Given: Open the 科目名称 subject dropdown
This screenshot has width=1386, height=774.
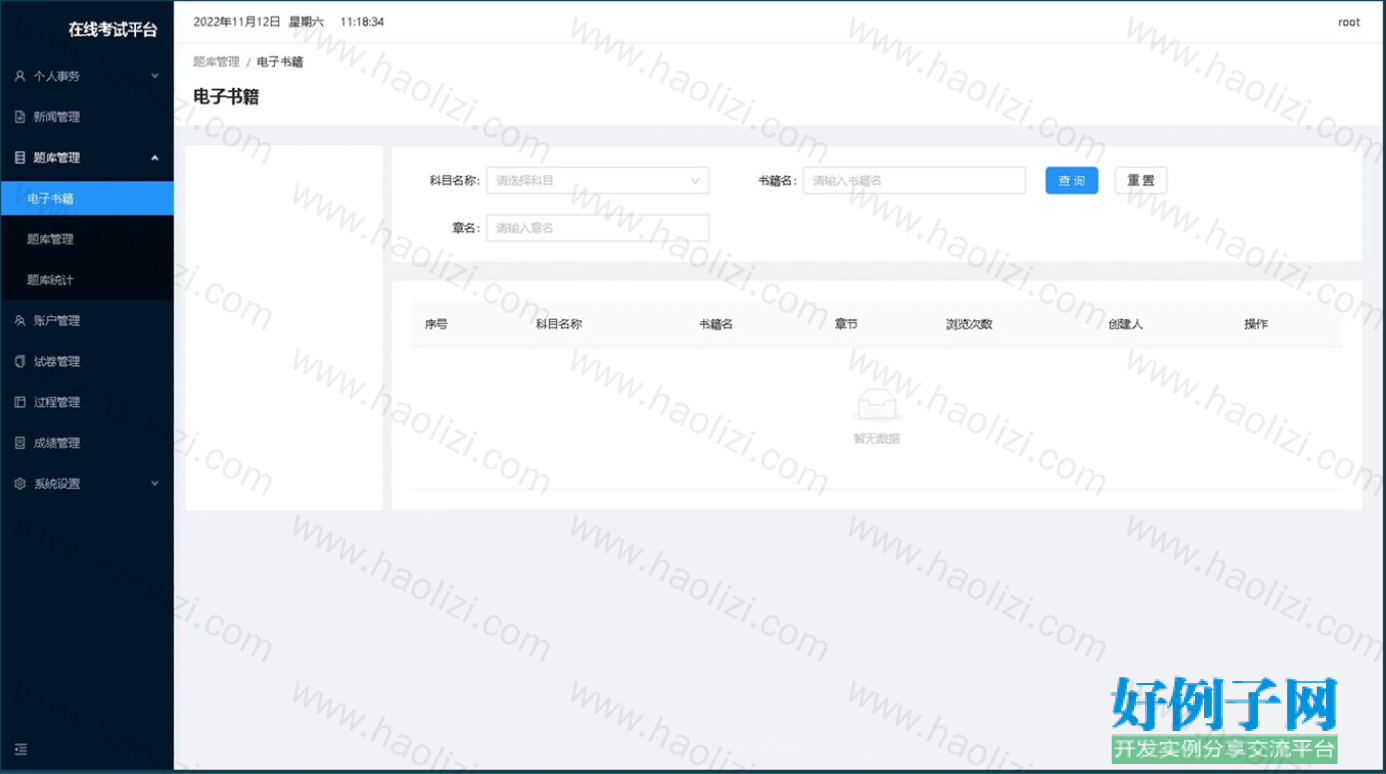Looking at the screenshot, I should pyautogui.click(x=598, y=181).
